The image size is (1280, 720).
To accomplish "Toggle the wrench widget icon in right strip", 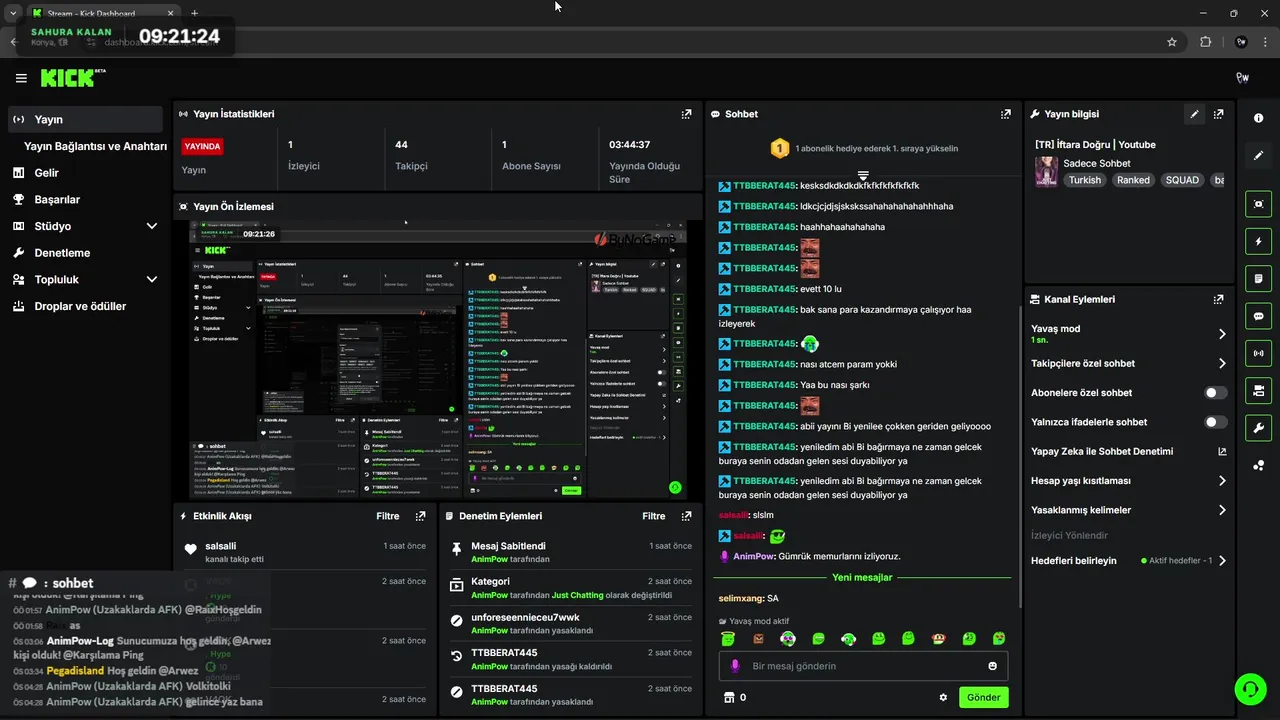I will pos(1258,428).
